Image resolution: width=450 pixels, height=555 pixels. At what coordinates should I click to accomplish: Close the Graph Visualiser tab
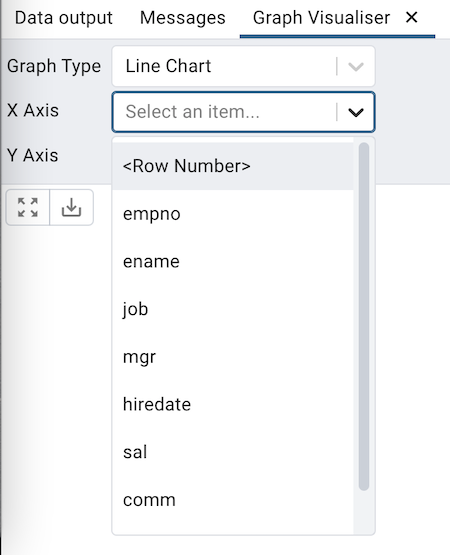(411, 17)
